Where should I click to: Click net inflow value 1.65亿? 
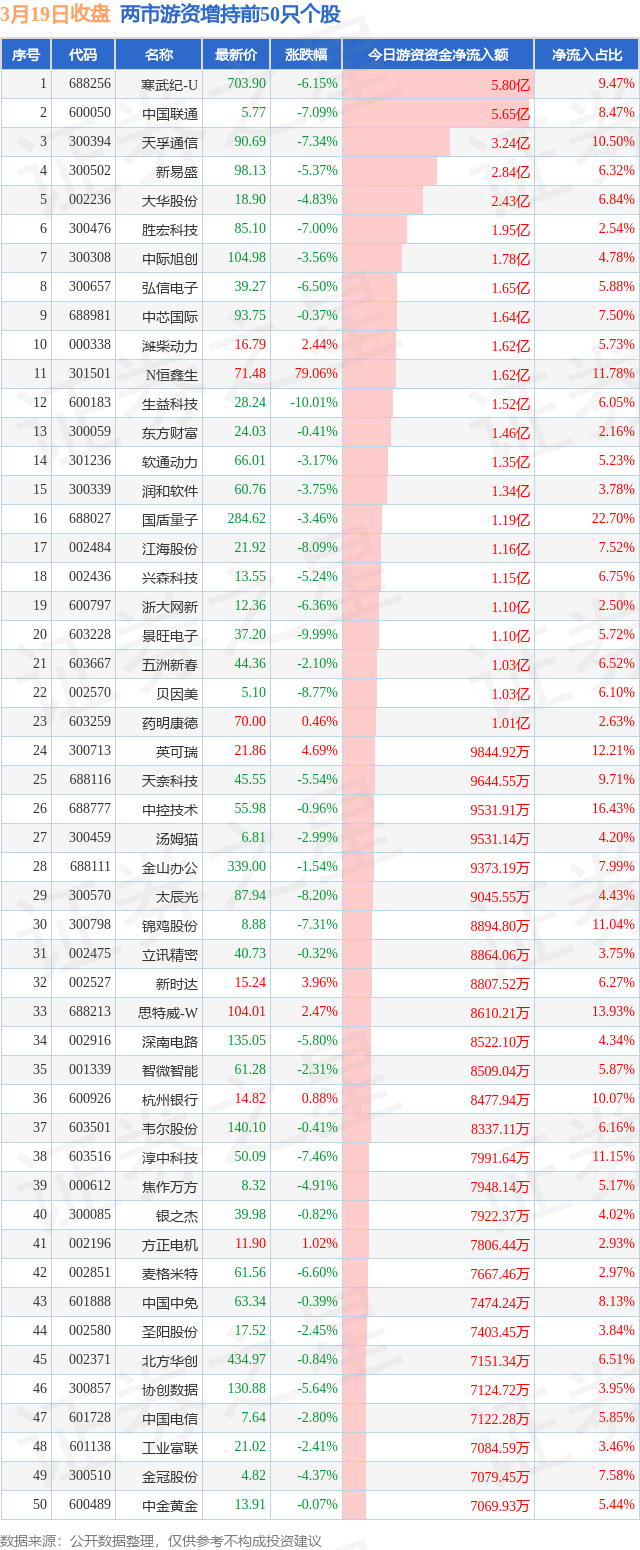pyautogui.click(x=510, y=289)
